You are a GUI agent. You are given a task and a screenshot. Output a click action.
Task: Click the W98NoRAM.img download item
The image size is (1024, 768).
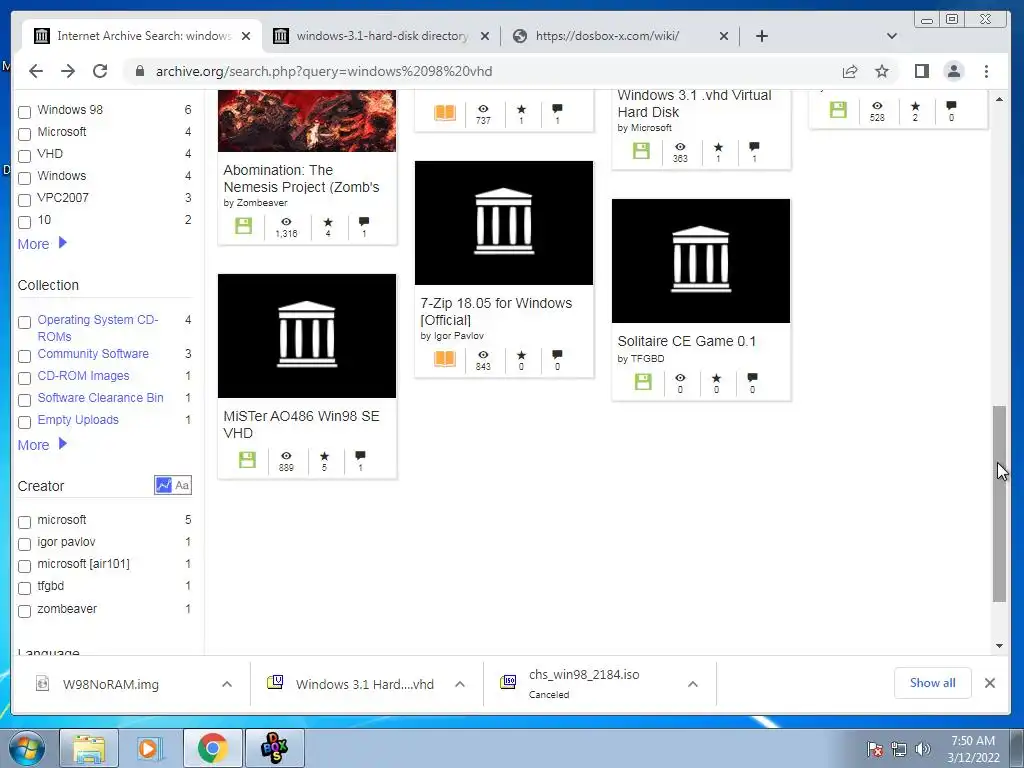(111, 684)
